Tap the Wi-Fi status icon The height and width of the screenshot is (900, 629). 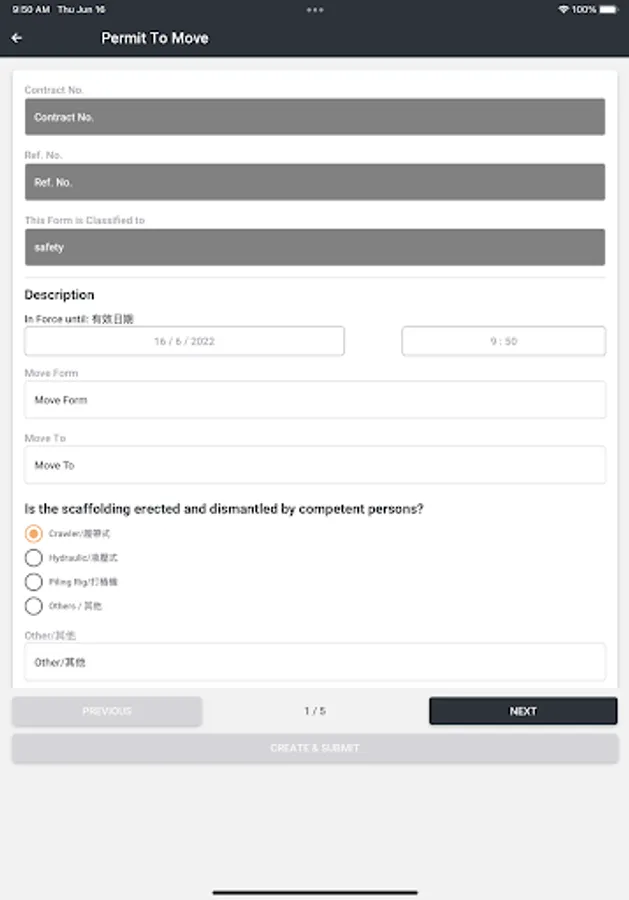563,9
